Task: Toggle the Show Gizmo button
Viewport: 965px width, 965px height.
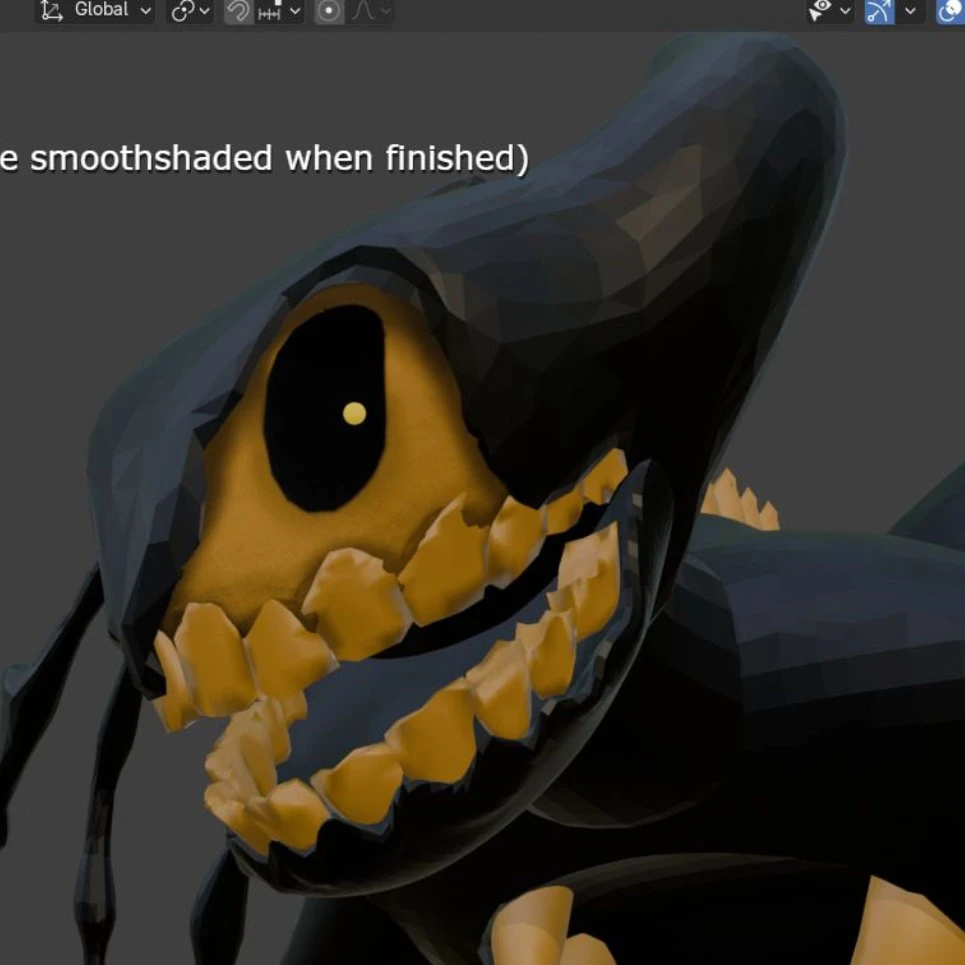Action: click(879, 10)
